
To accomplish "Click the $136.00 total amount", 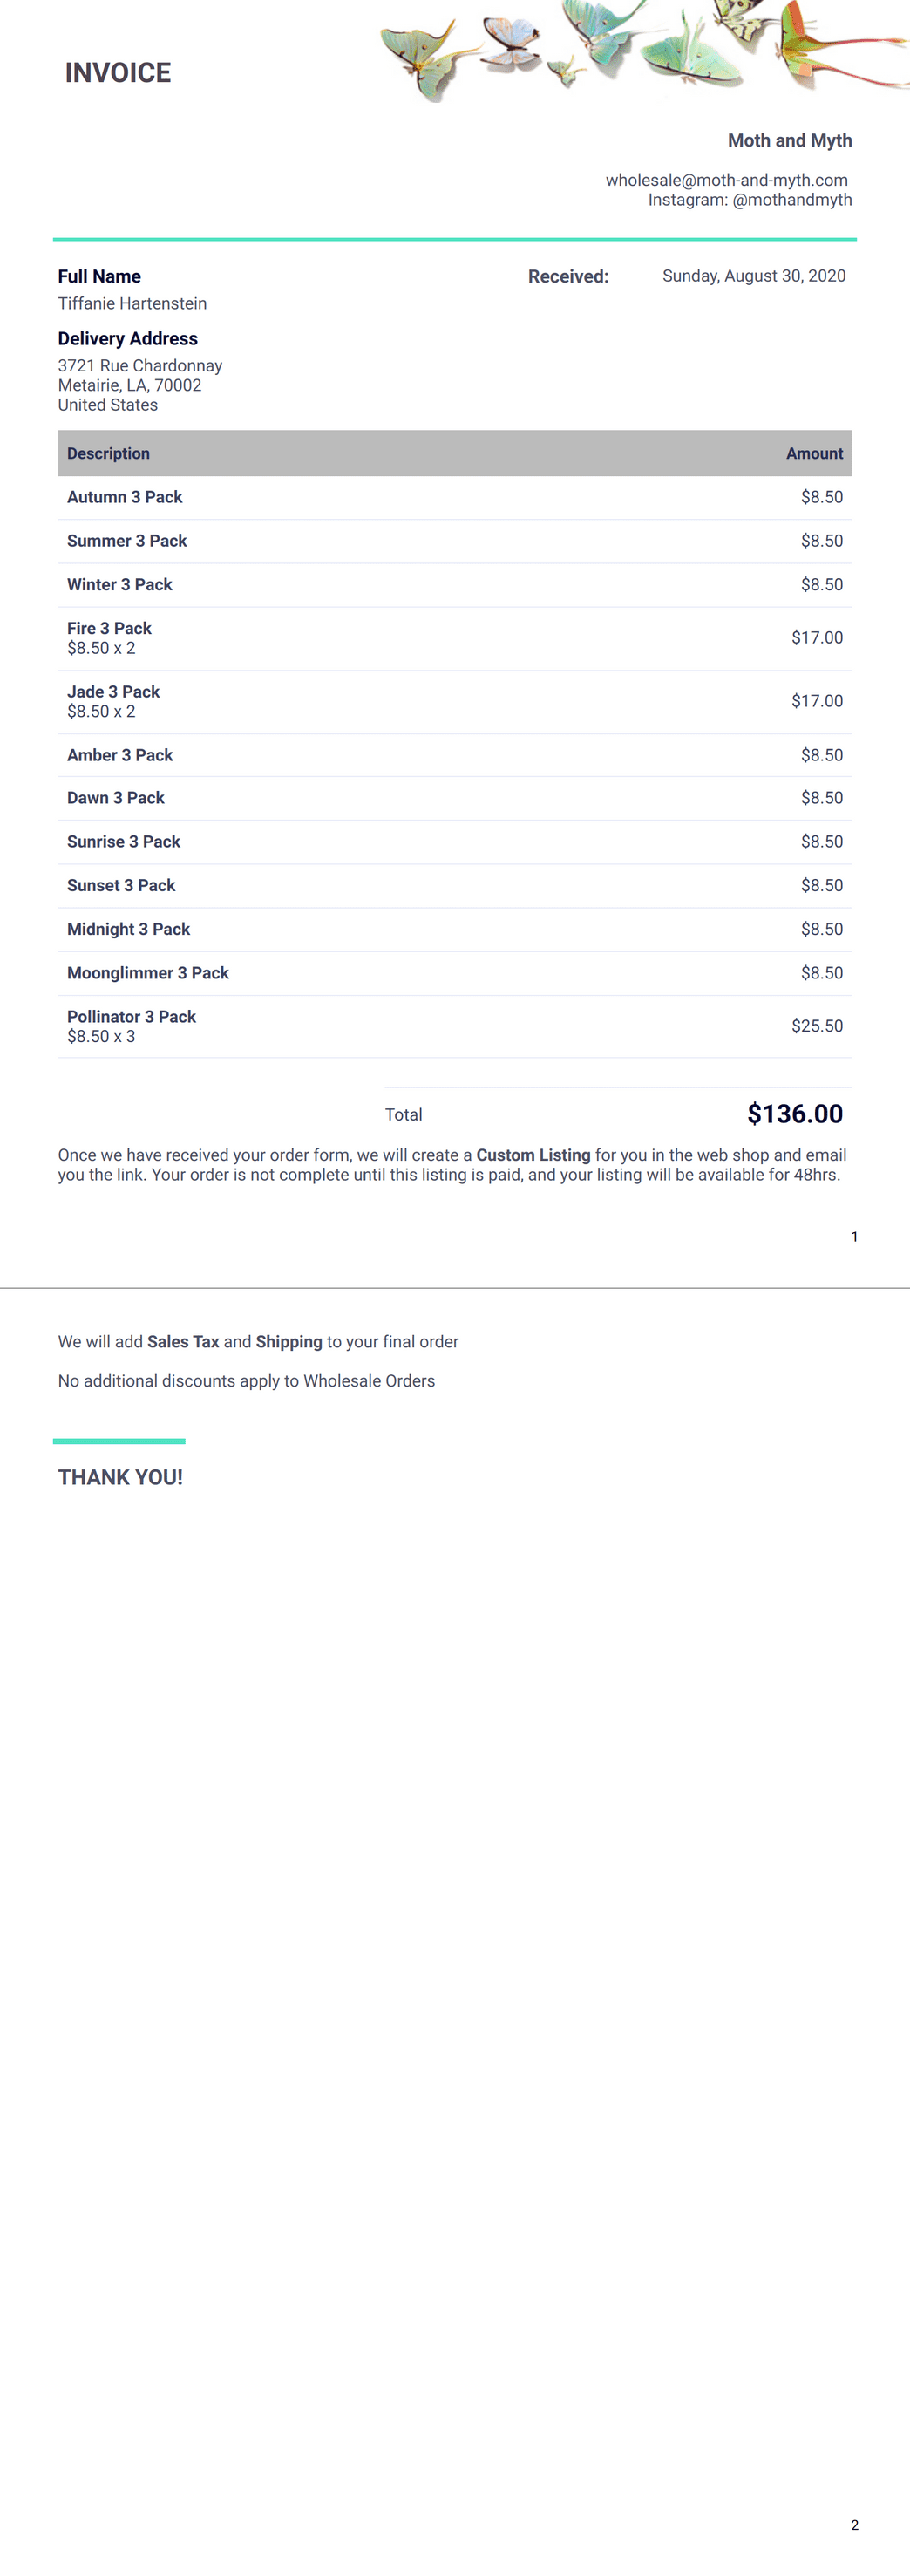I will point(795,1115).
